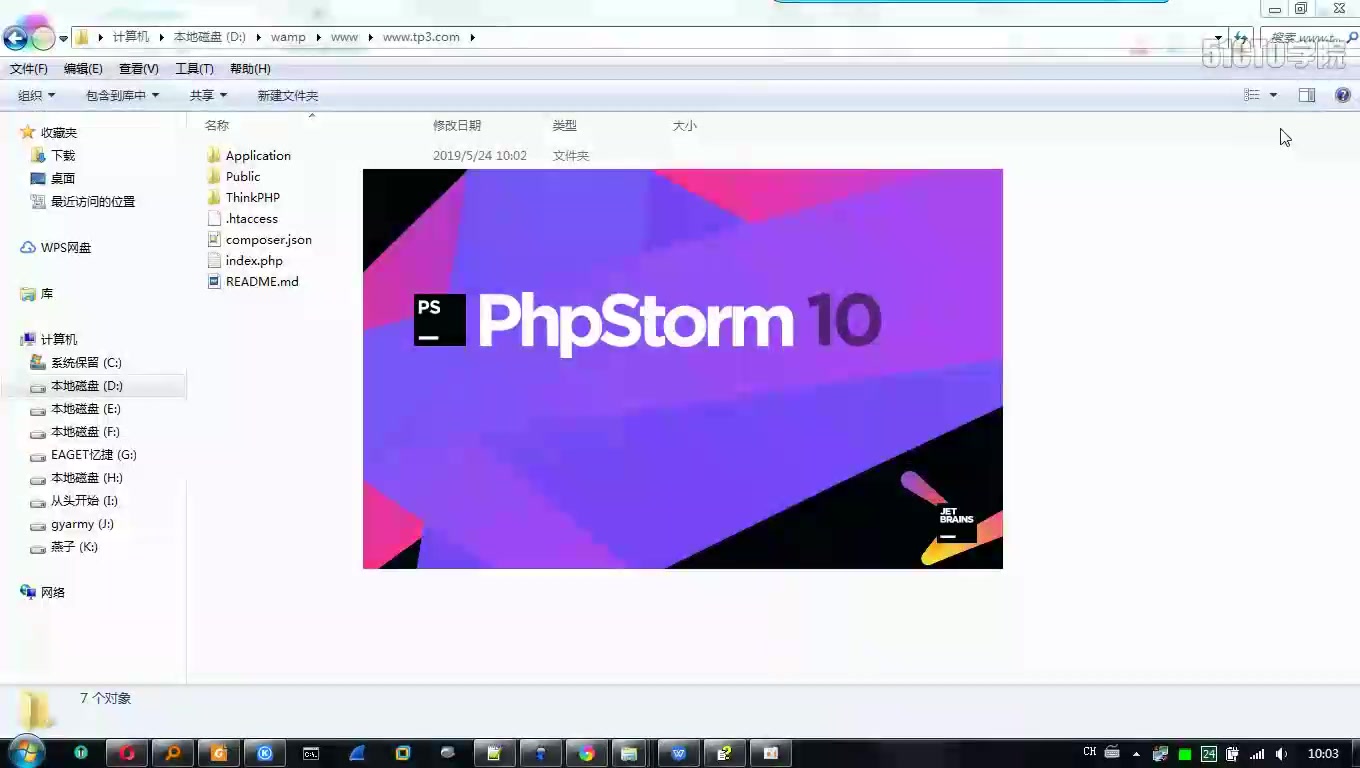Screen dimensions: 1360x768
Task: Go back using the Explorer back arrow
Action: 15,38
